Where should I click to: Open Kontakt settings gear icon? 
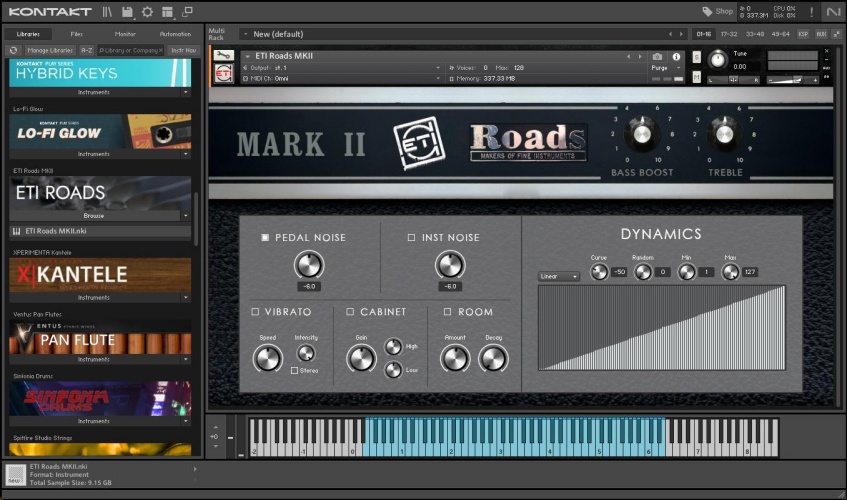(147, 12)
